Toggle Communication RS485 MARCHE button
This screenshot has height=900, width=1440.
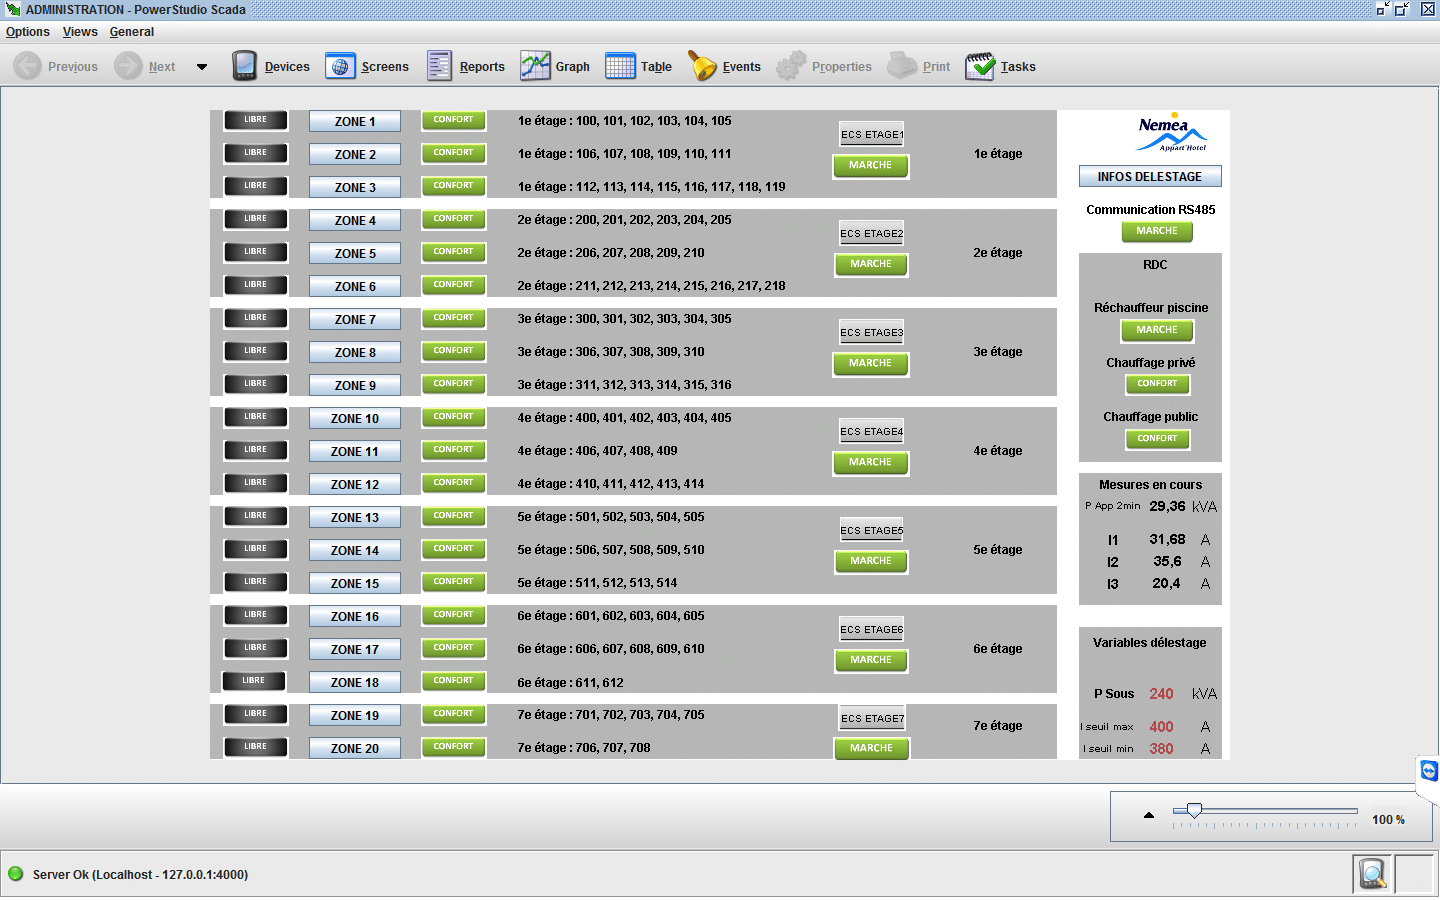(x=1157, y=232)
